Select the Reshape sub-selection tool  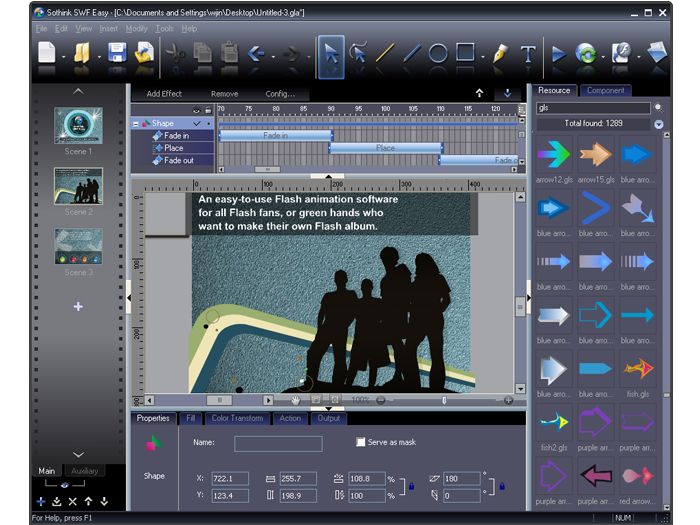click(x=358, y=53)
